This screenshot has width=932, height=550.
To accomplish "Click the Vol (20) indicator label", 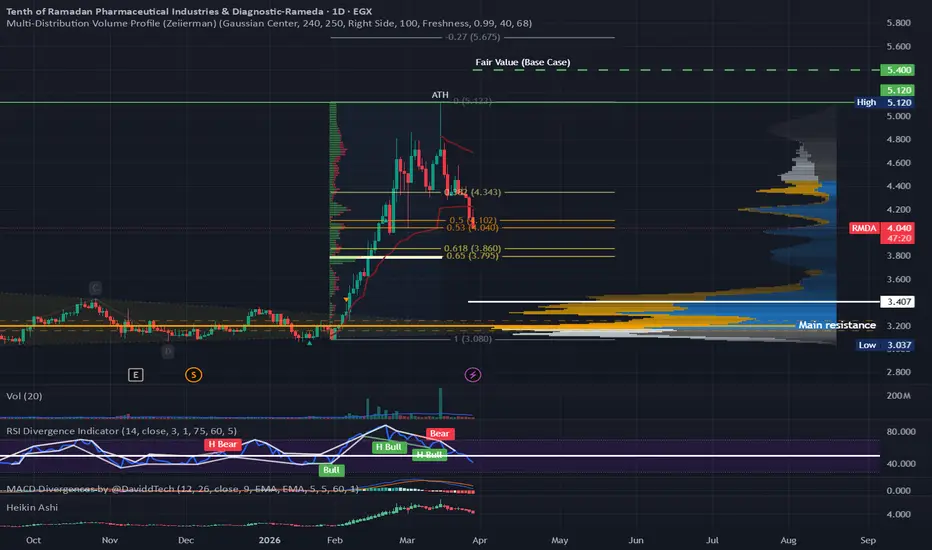I will (24, 396).
